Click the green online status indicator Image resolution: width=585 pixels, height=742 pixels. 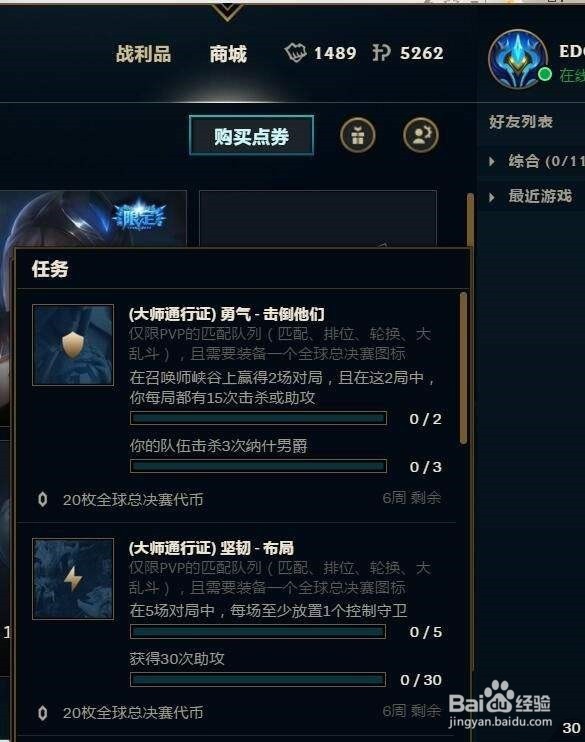pyautogui.click(x=545, y=75)
